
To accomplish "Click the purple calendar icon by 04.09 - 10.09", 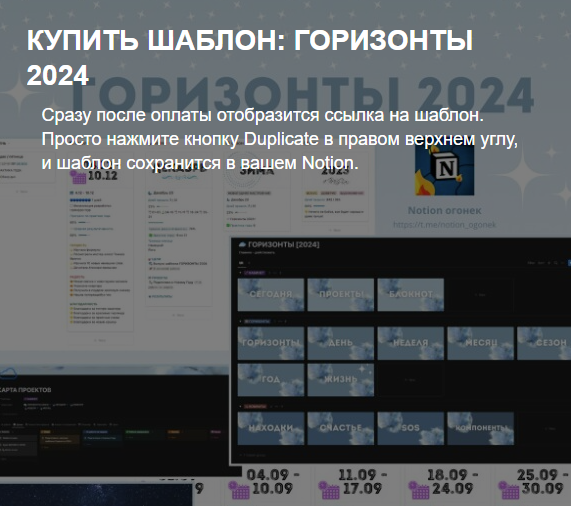I will [x=239, y=490].
